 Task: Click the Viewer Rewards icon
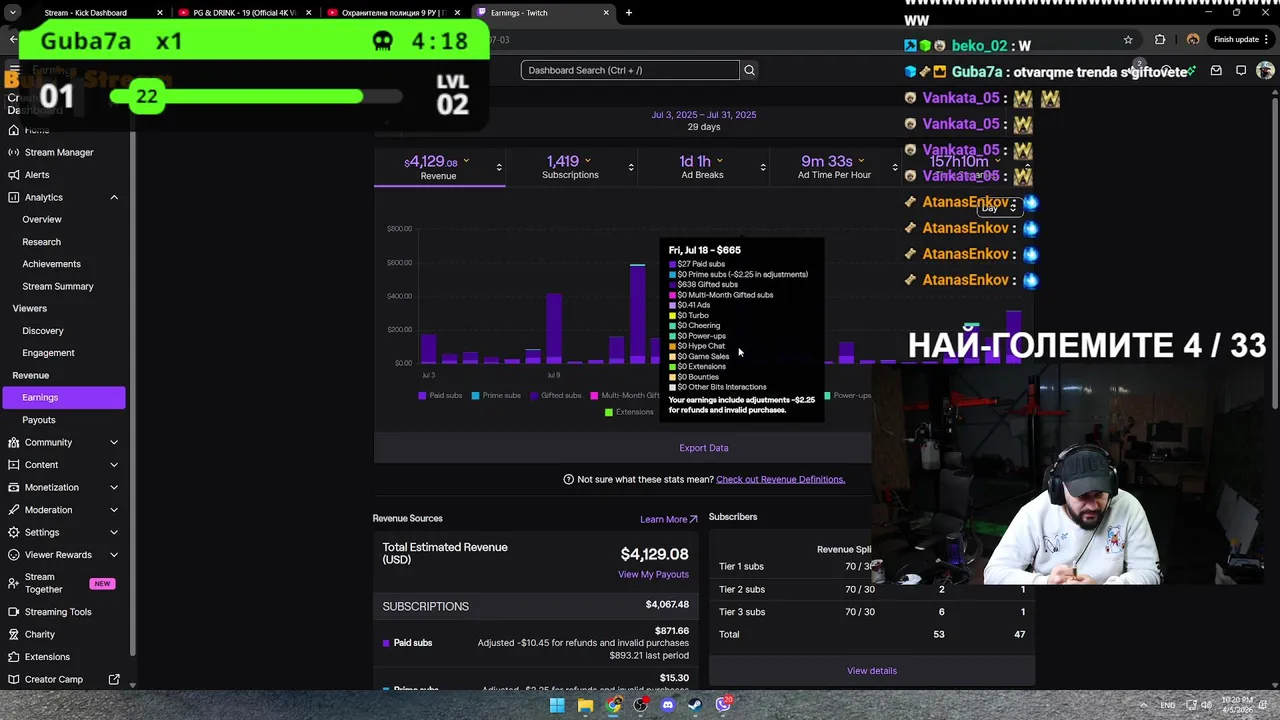coord(13,555)
